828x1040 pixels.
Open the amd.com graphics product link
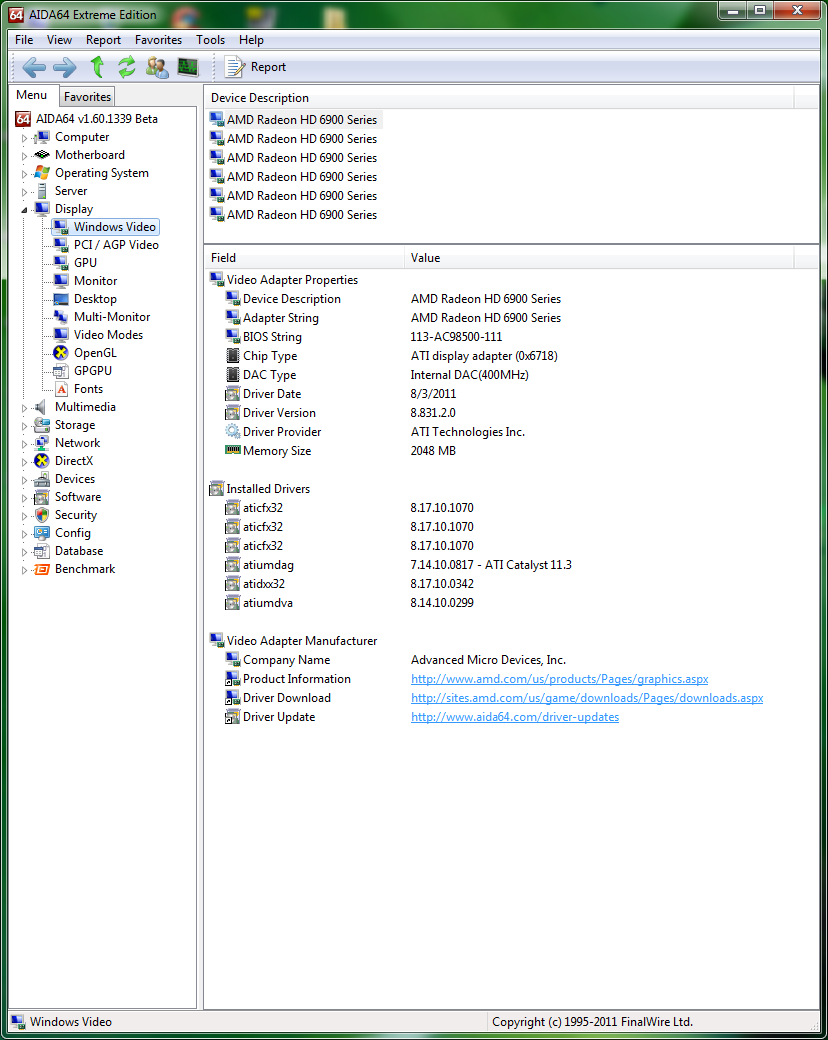(x=559, y=679)
